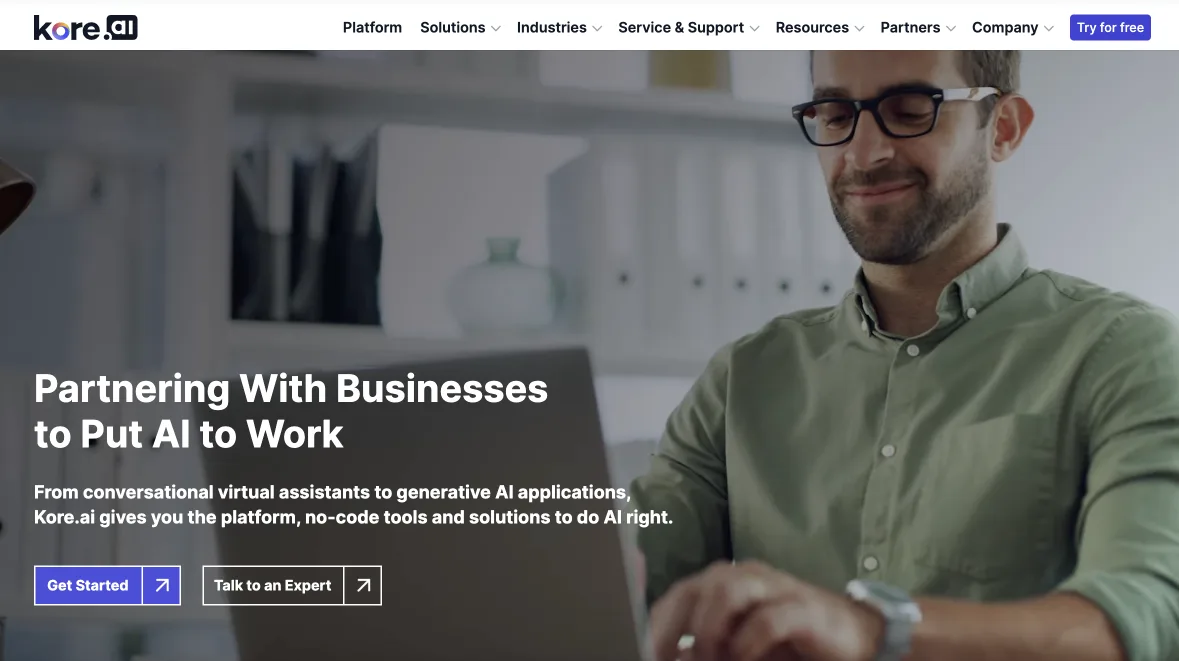Expand the Company dropdown chevron
The image size is (1179, 661).
pyautogui.click(x=1049, y=29)
